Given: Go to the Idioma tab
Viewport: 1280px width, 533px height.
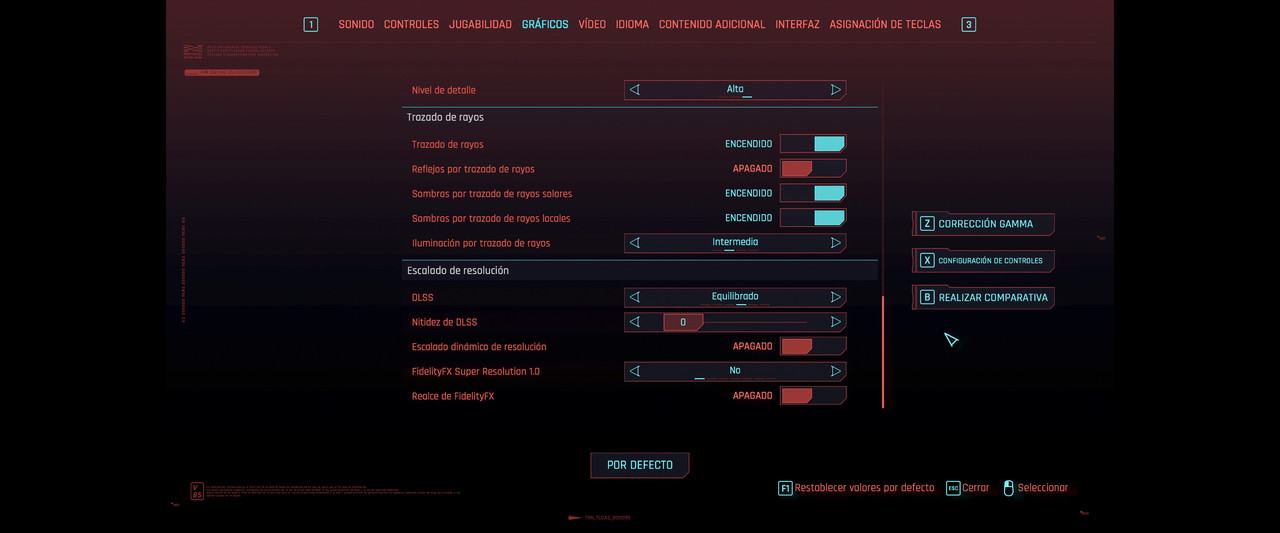Looking at the screenshot, I should [632, 24].
